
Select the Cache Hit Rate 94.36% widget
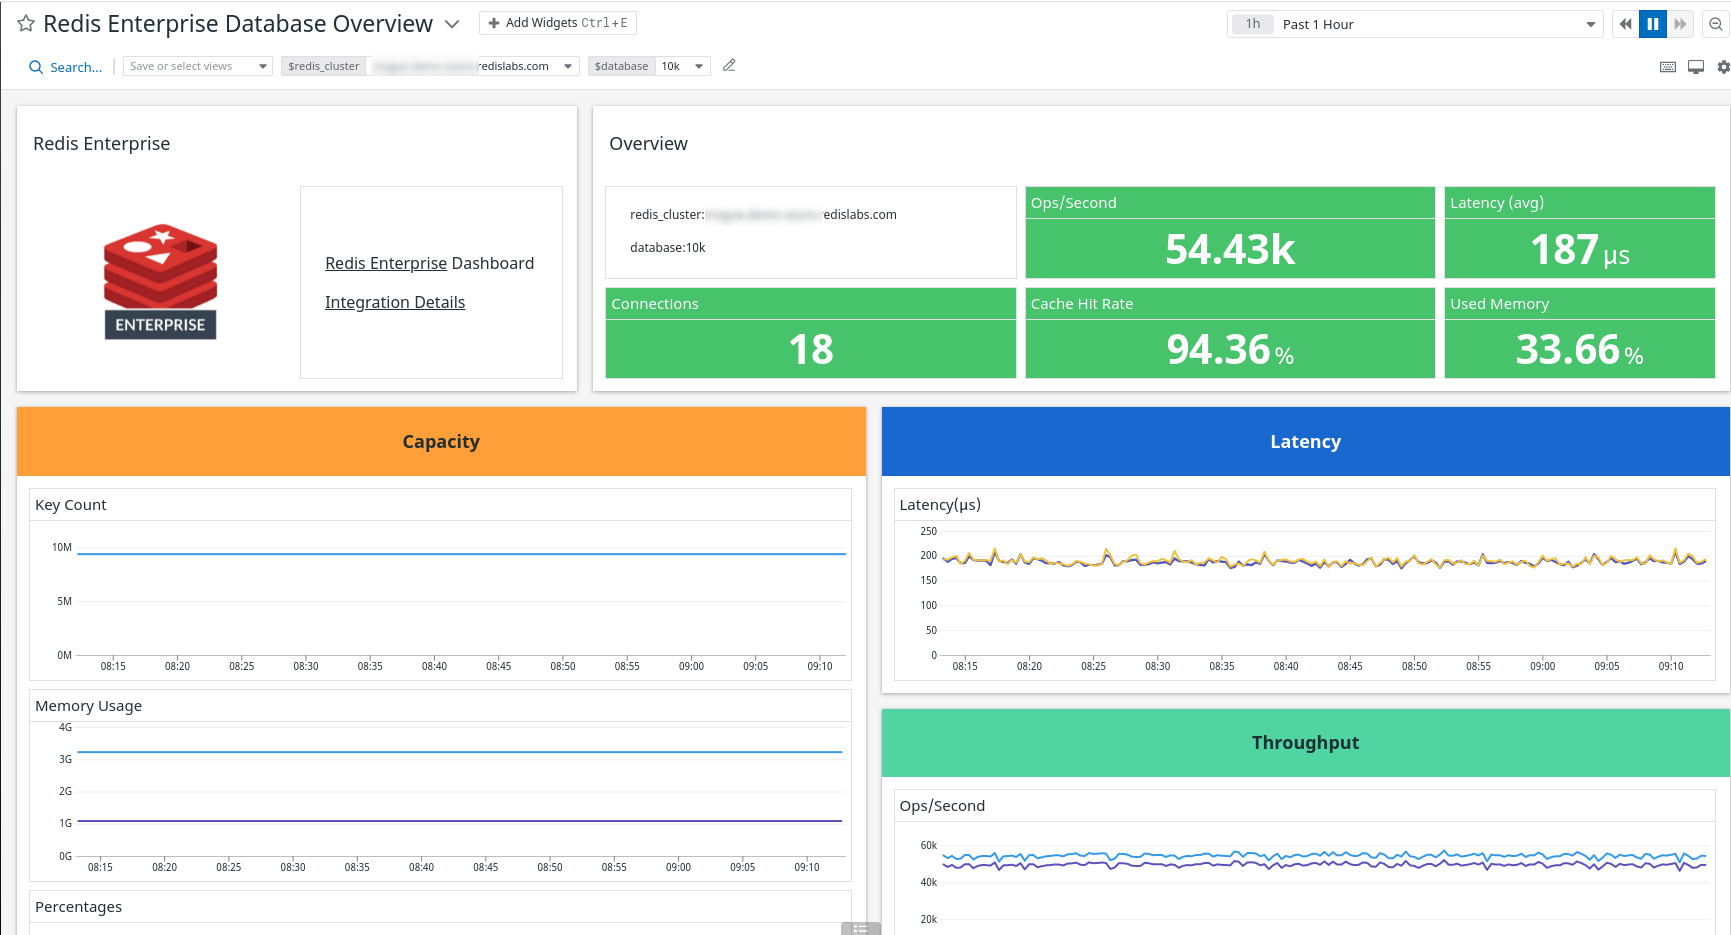pos(1230,333)
